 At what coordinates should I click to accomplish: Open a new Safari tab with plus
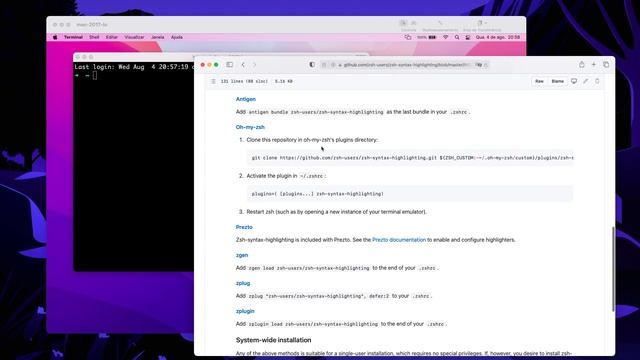[594, 64]
